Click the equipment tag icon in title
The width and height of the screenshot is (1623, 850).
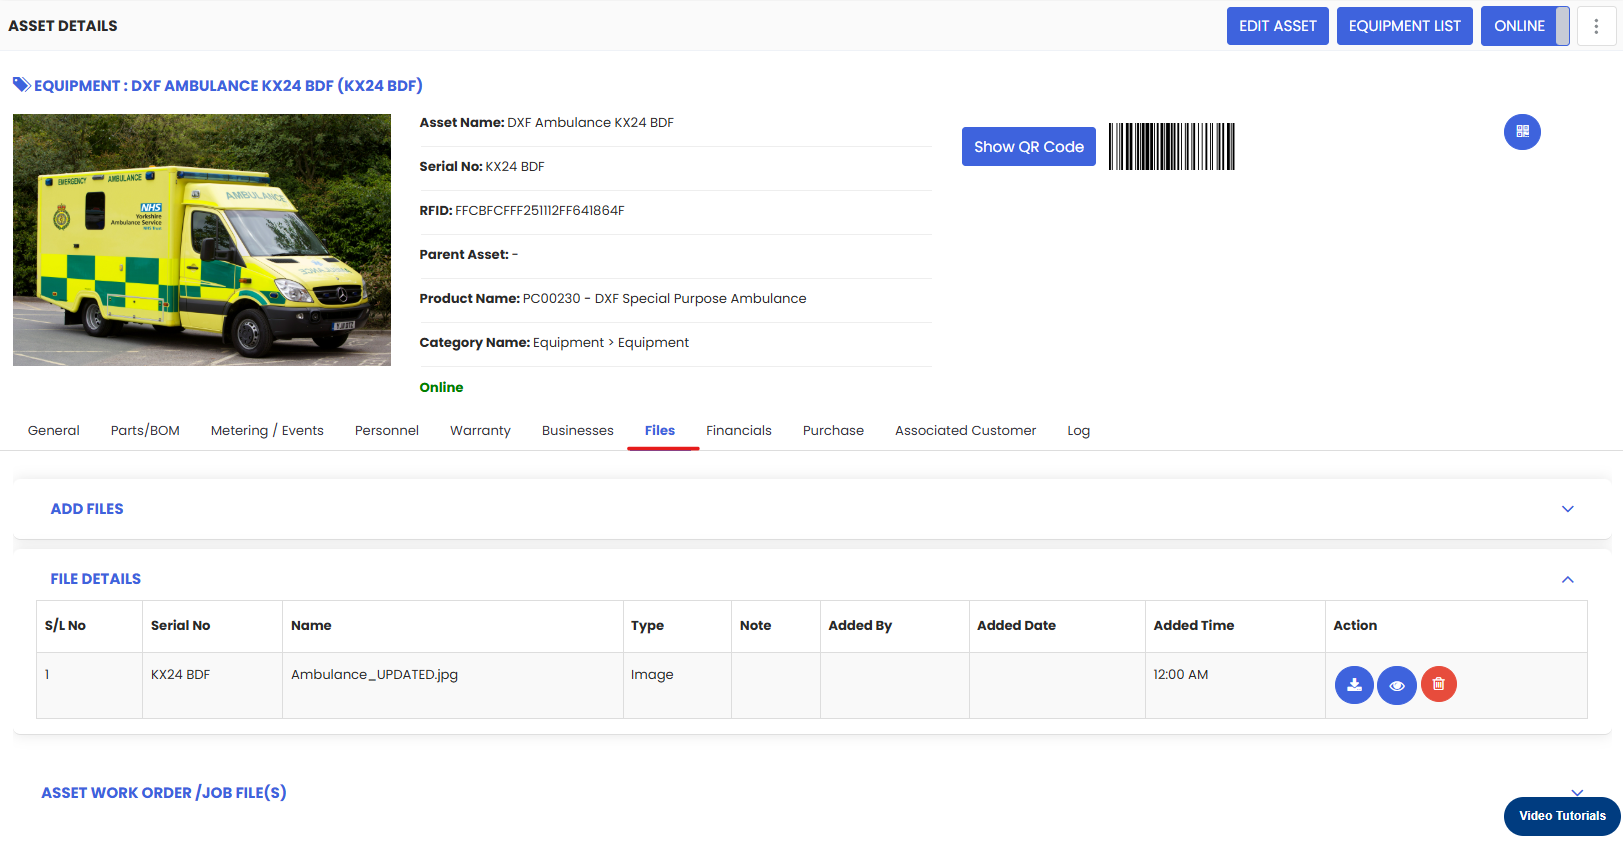point(21,85)
